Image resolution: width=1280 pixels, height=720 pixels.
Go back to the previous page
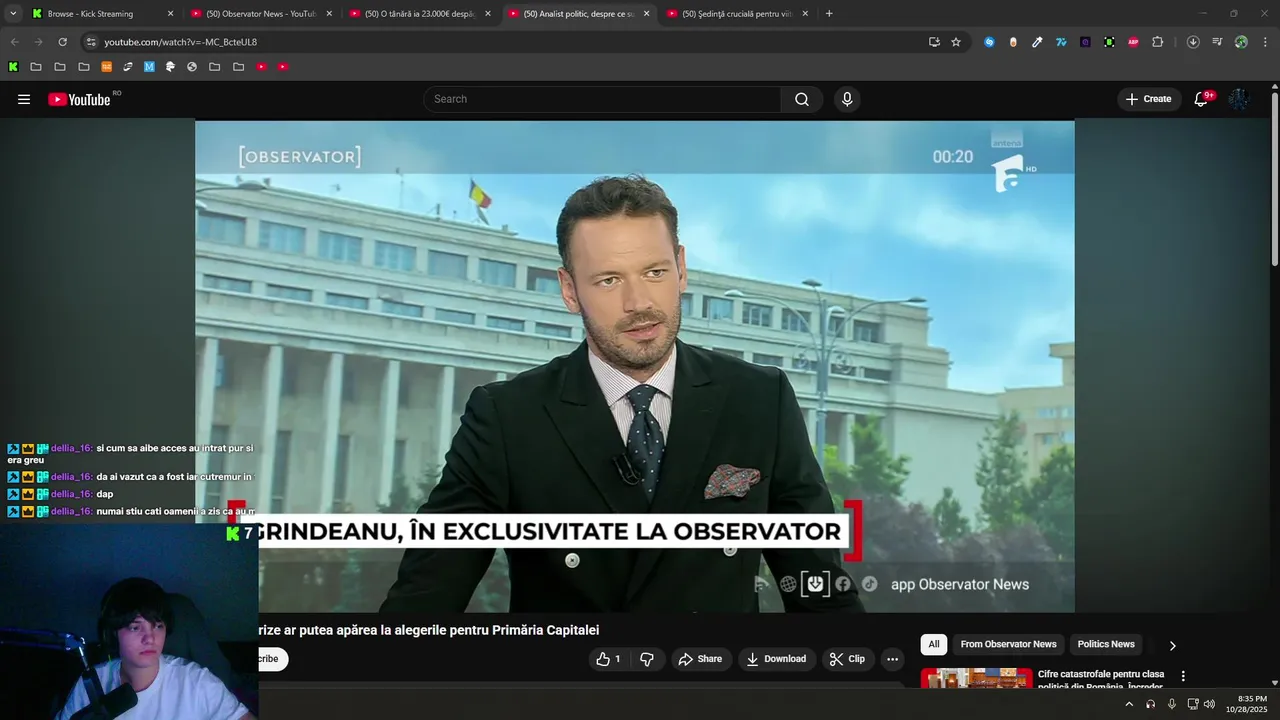coord(14,42)
